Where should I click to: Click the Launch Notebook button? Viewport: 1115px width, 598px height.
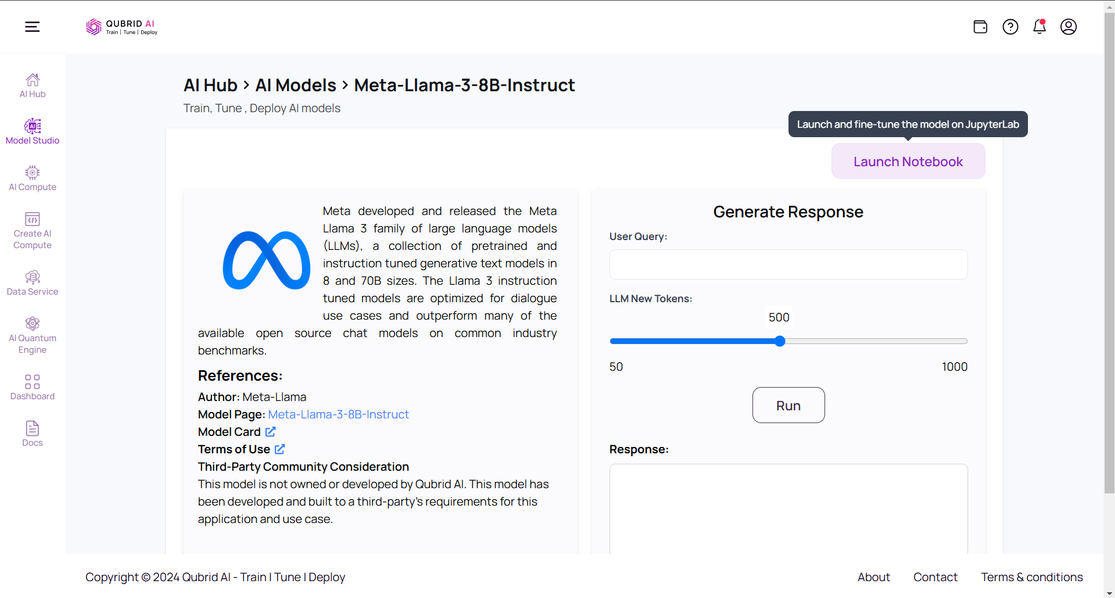[x=908, y=161]
